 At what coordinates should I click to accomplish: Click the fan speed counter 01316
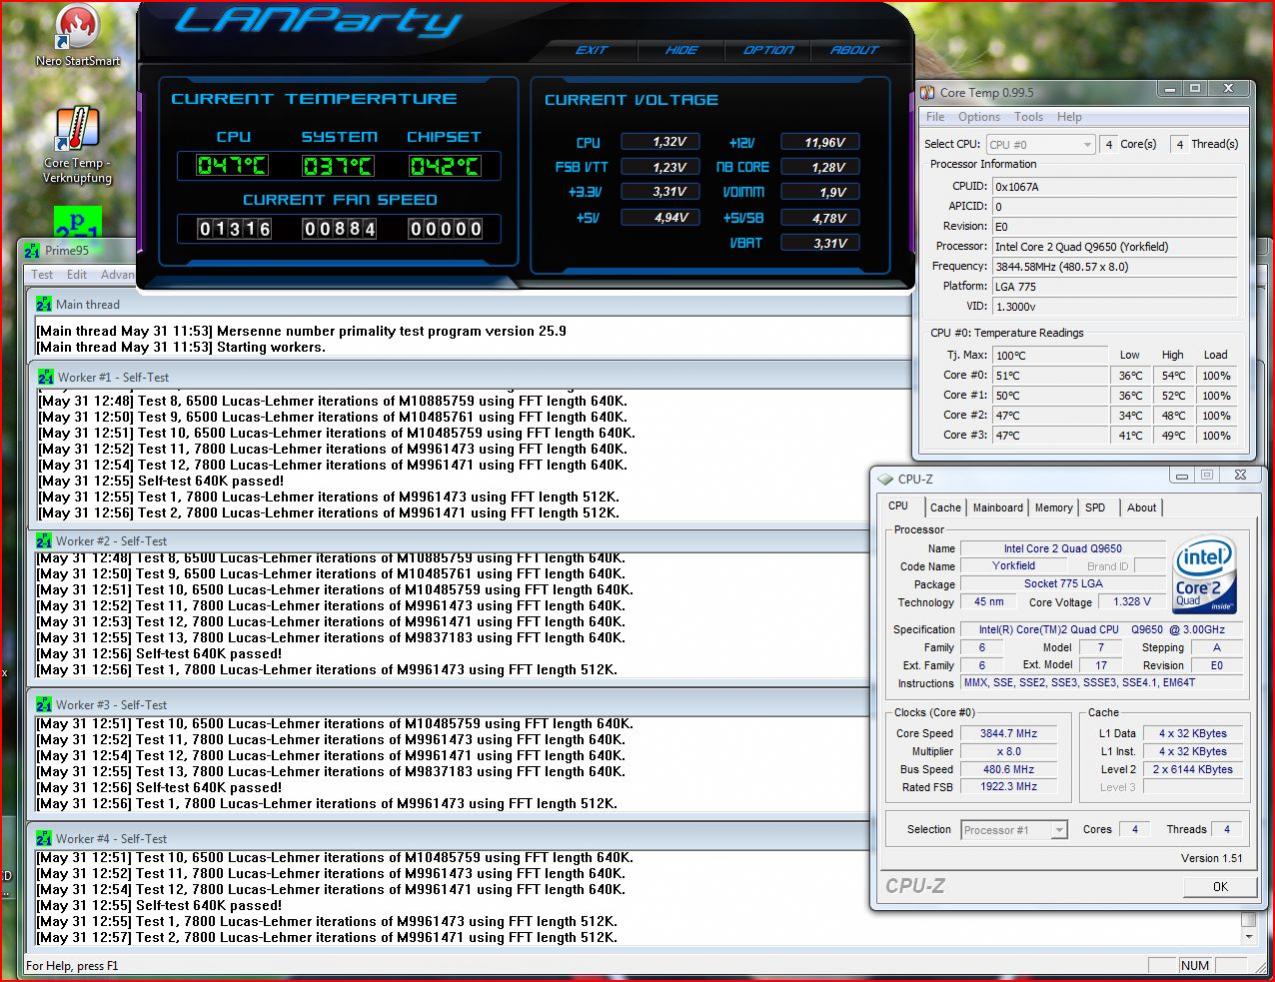[x=235, y=229]
